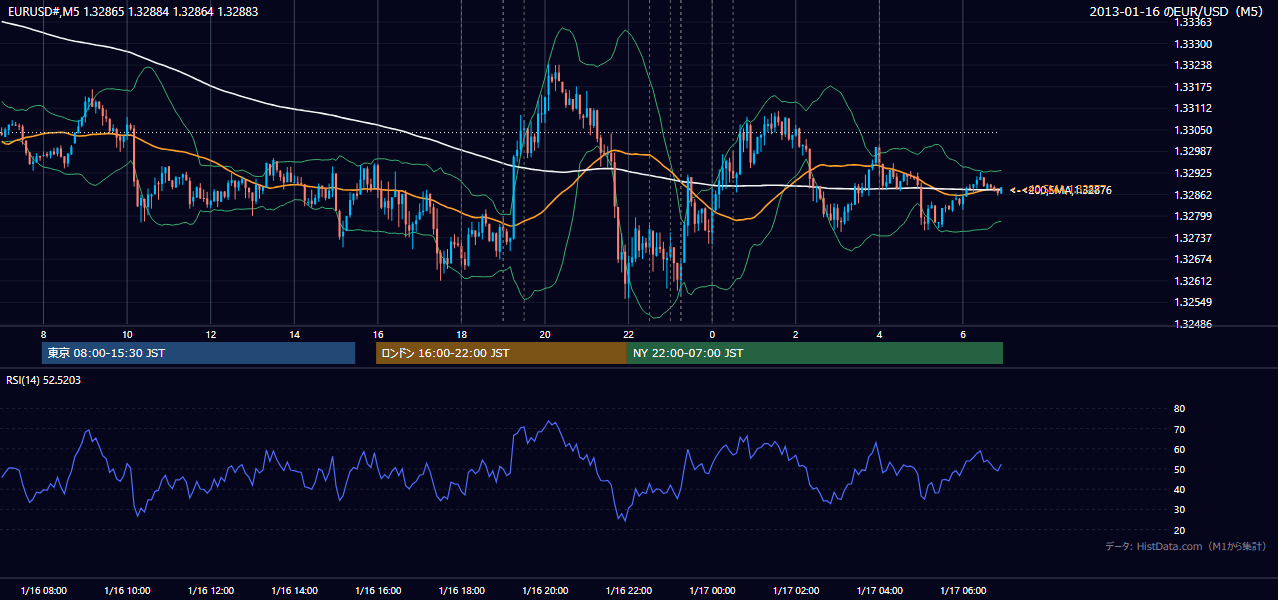Click the RSI 40 level label

pos(1179,490)
